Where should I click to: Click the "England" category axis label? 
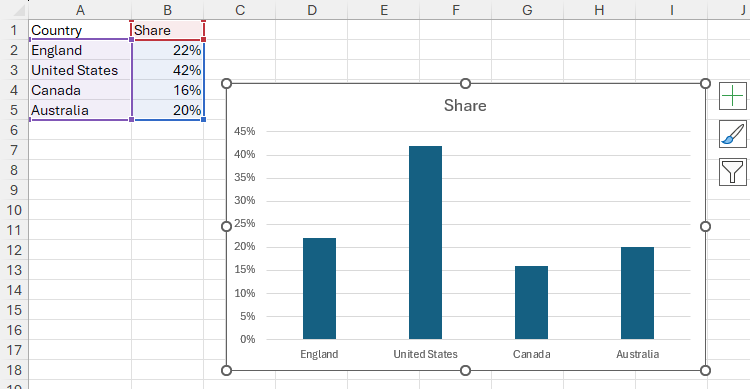[x=319, y=354]
